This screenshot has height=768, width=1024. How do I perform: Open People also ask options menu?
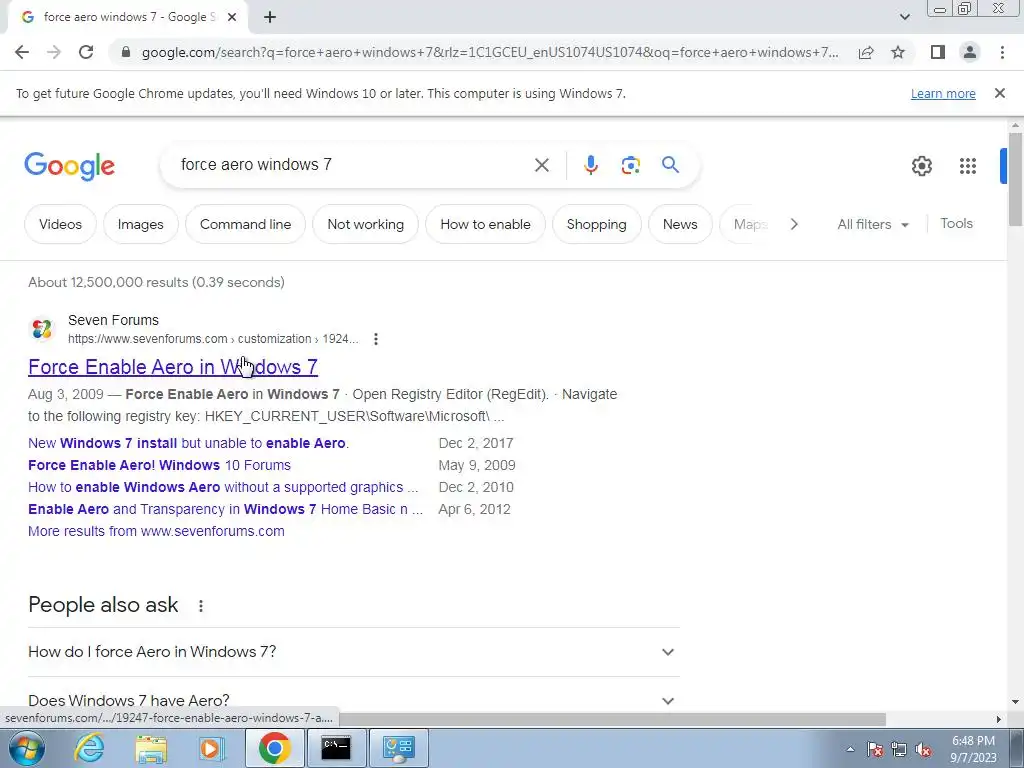pos(200,606)
